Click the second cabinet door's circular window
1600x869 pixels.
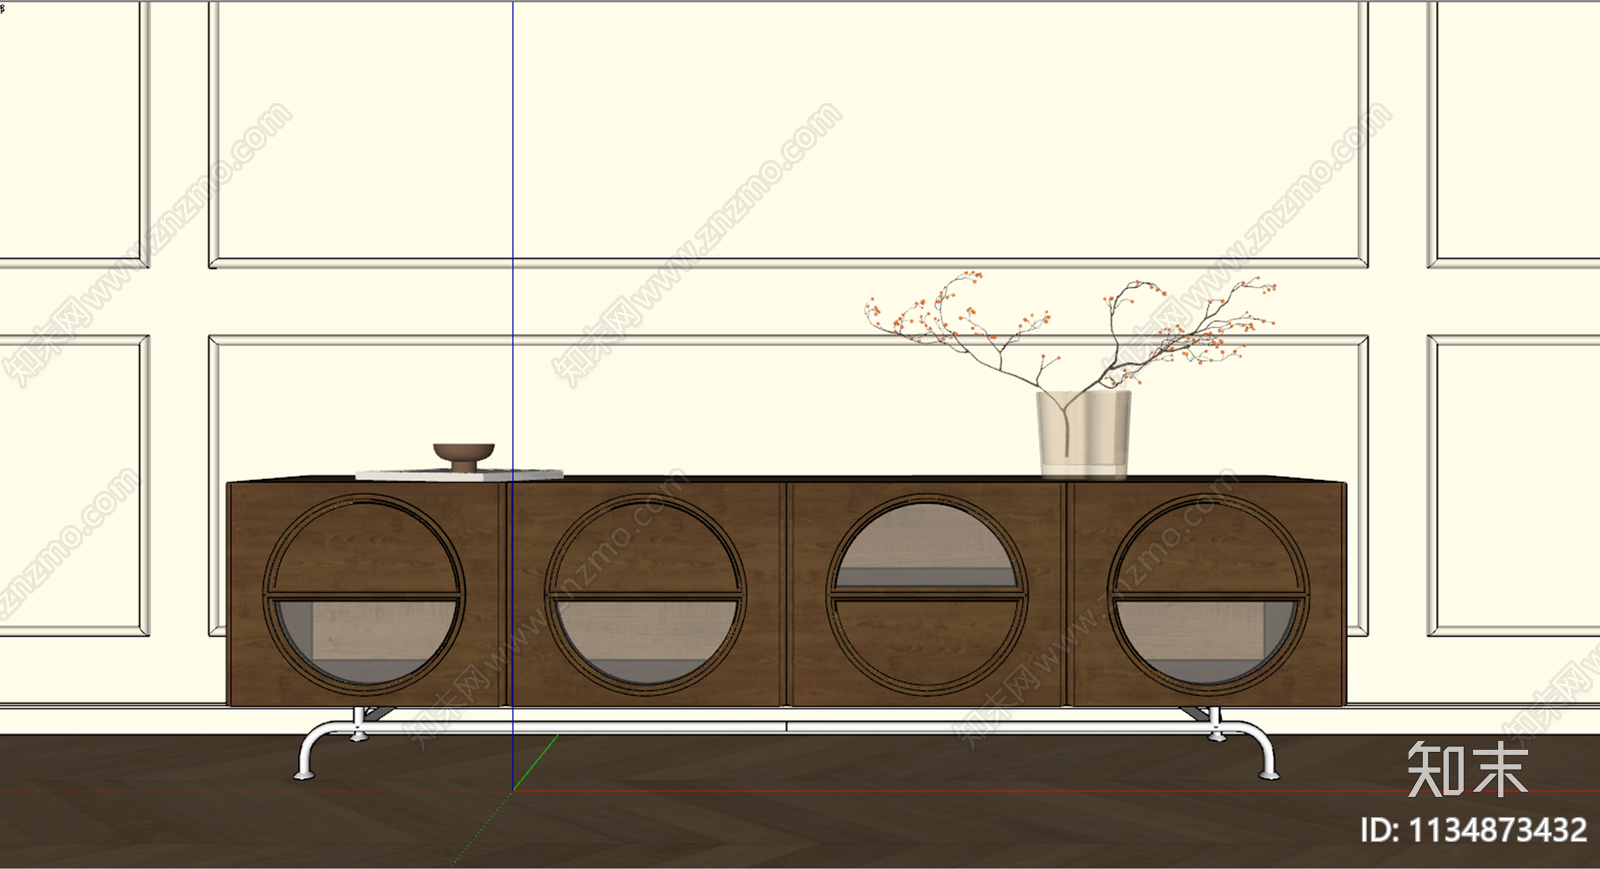(645, 596)
